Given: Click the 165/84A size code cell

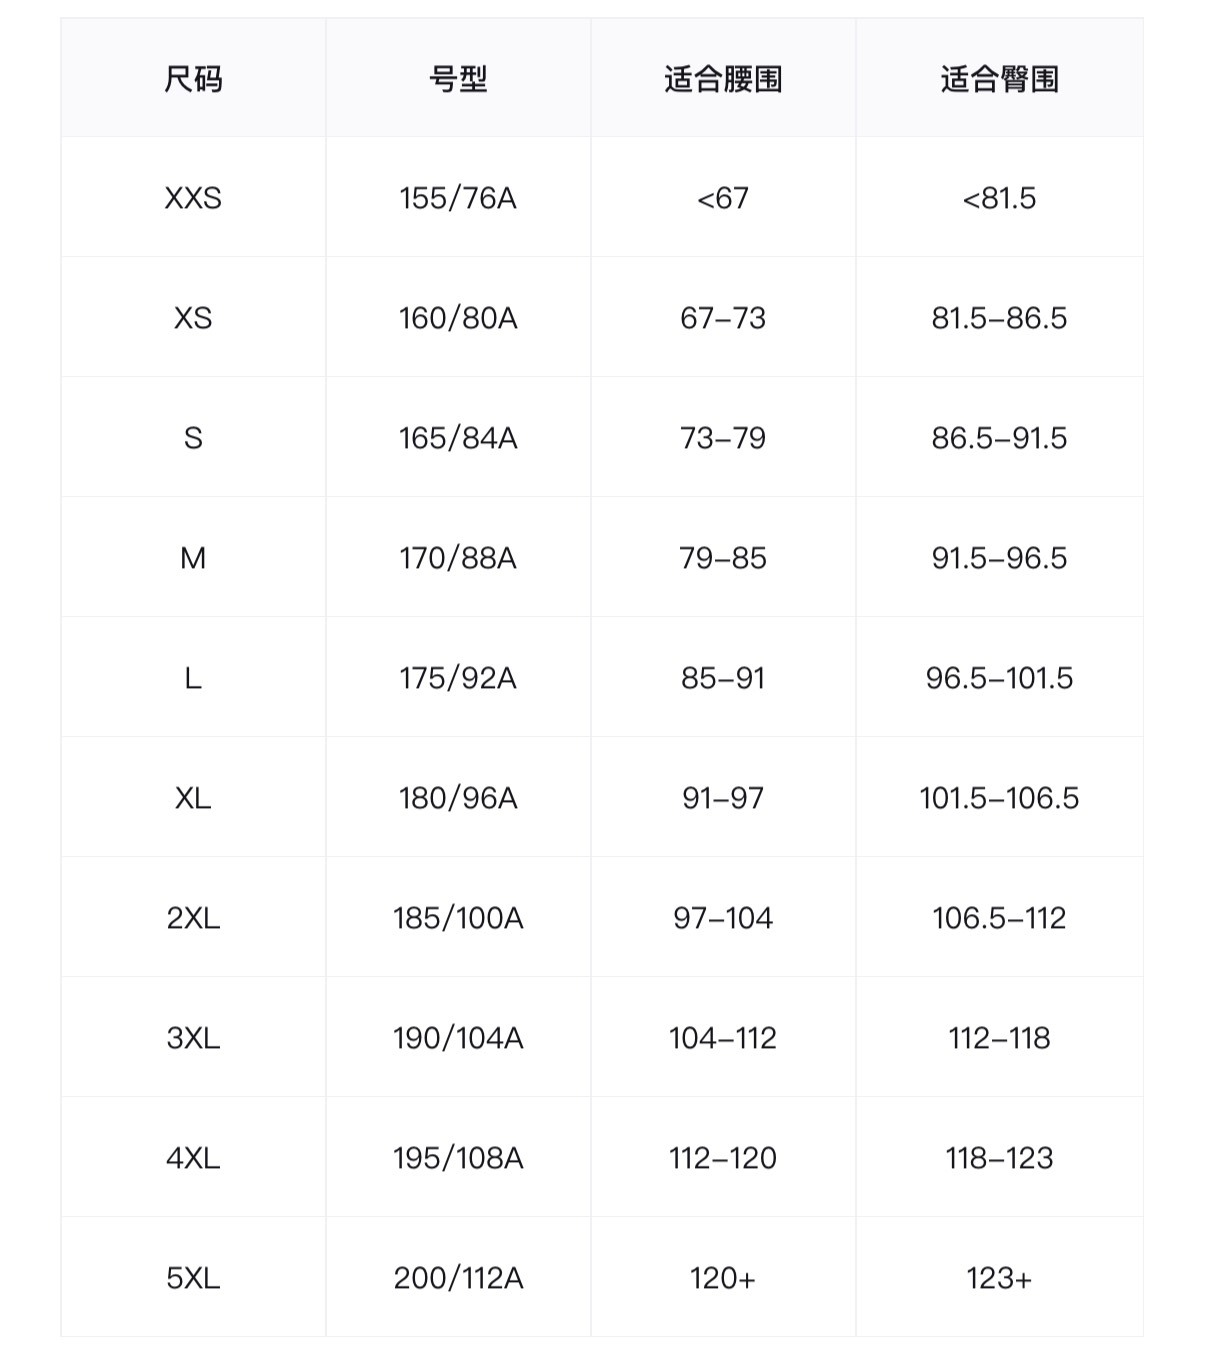Looking at the screenshot, I should 458,438.
